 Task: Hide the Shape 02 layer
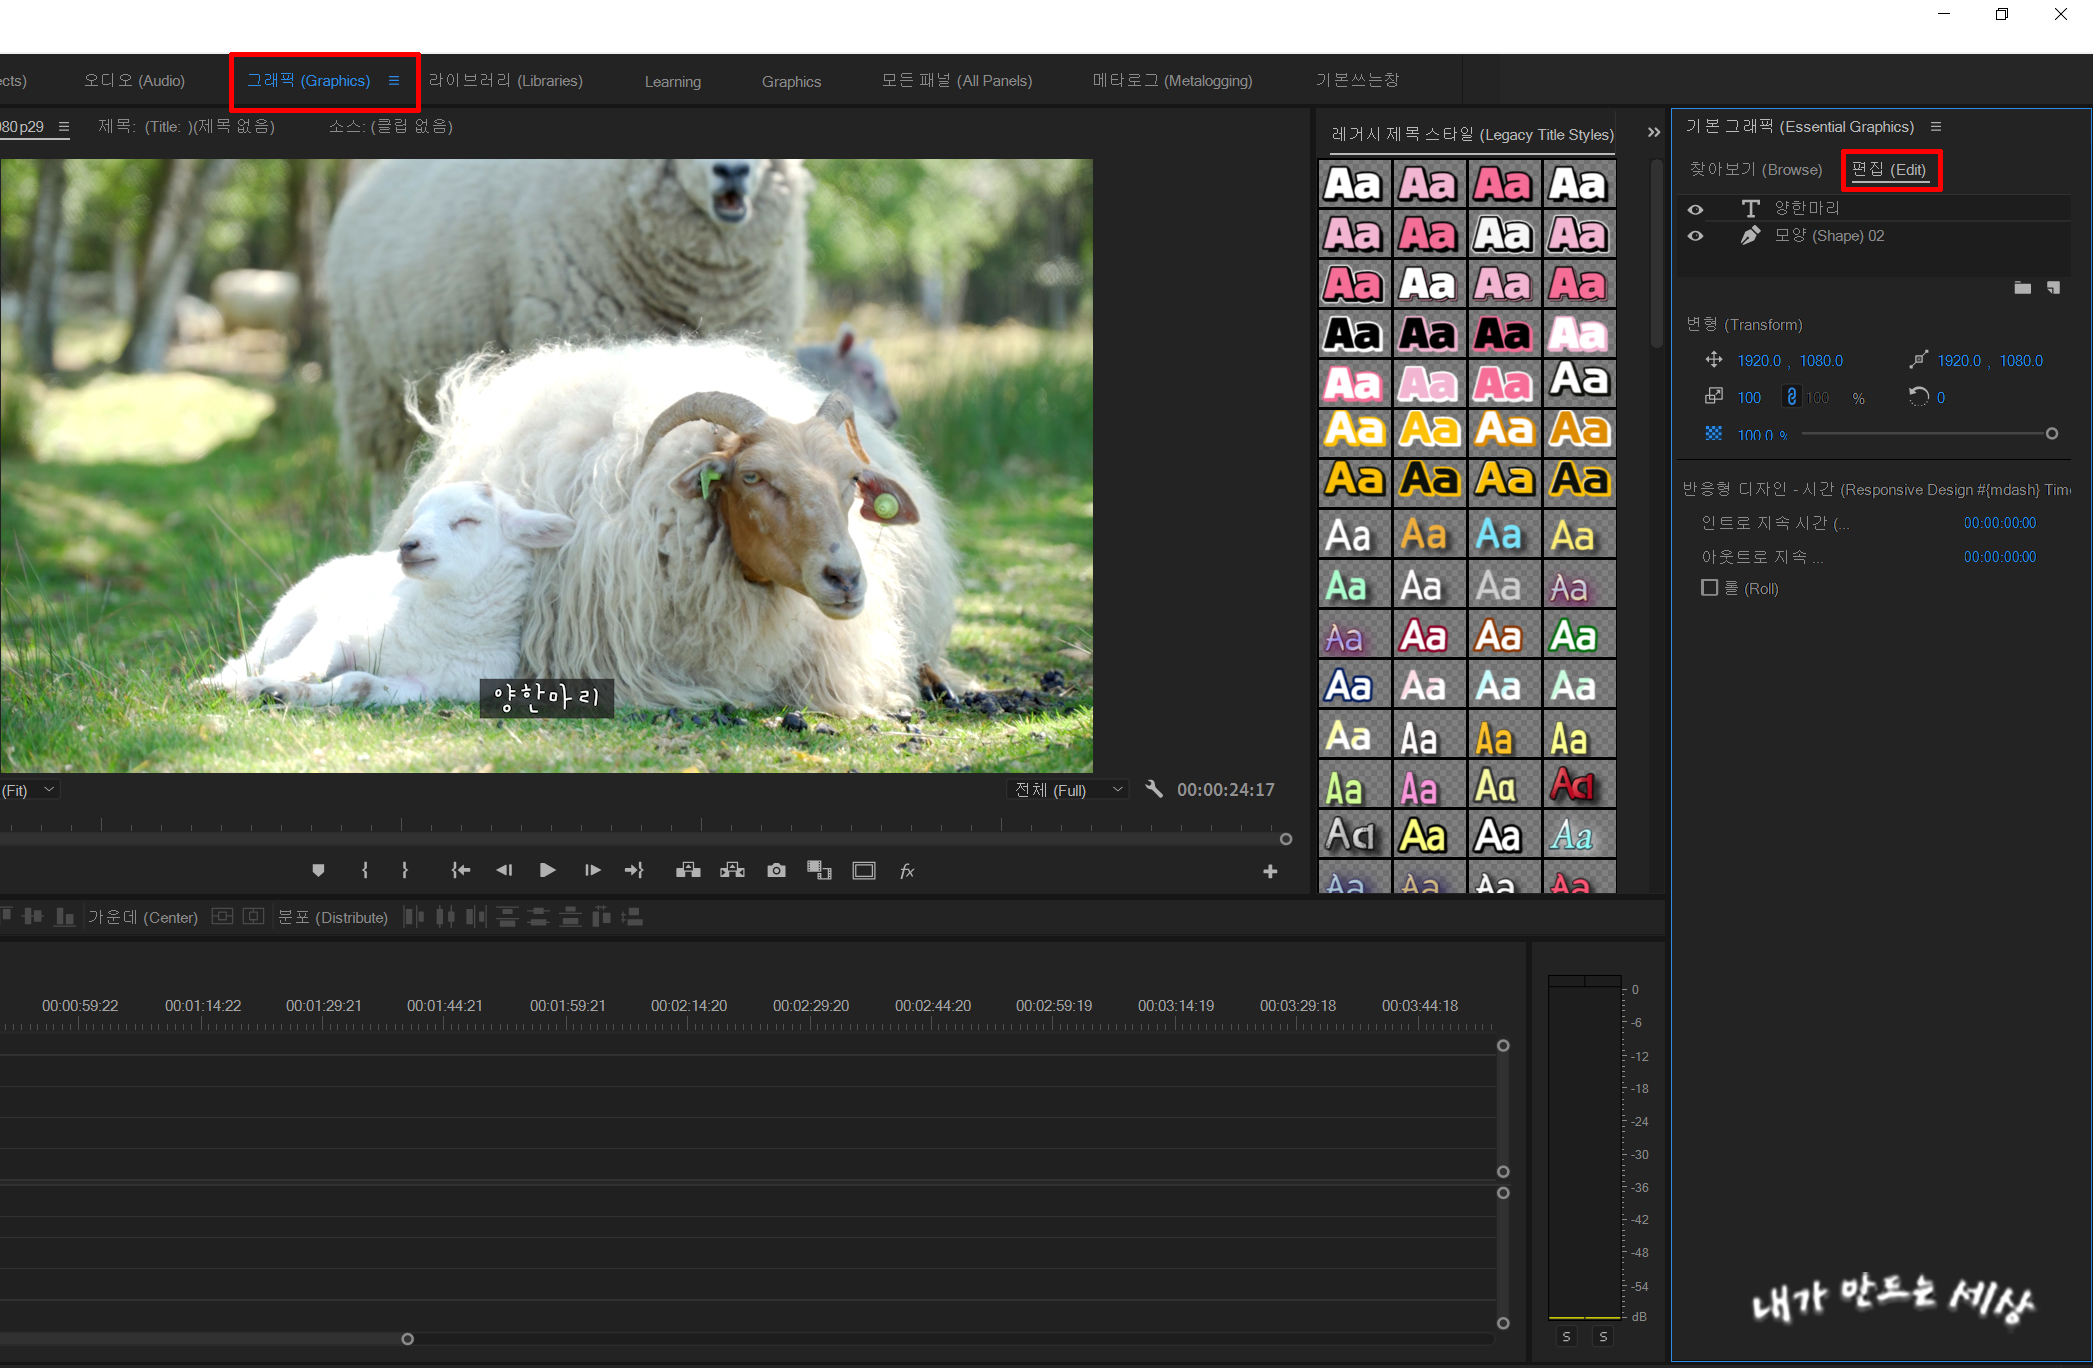pyautogui.click(x=1695, y=236)
